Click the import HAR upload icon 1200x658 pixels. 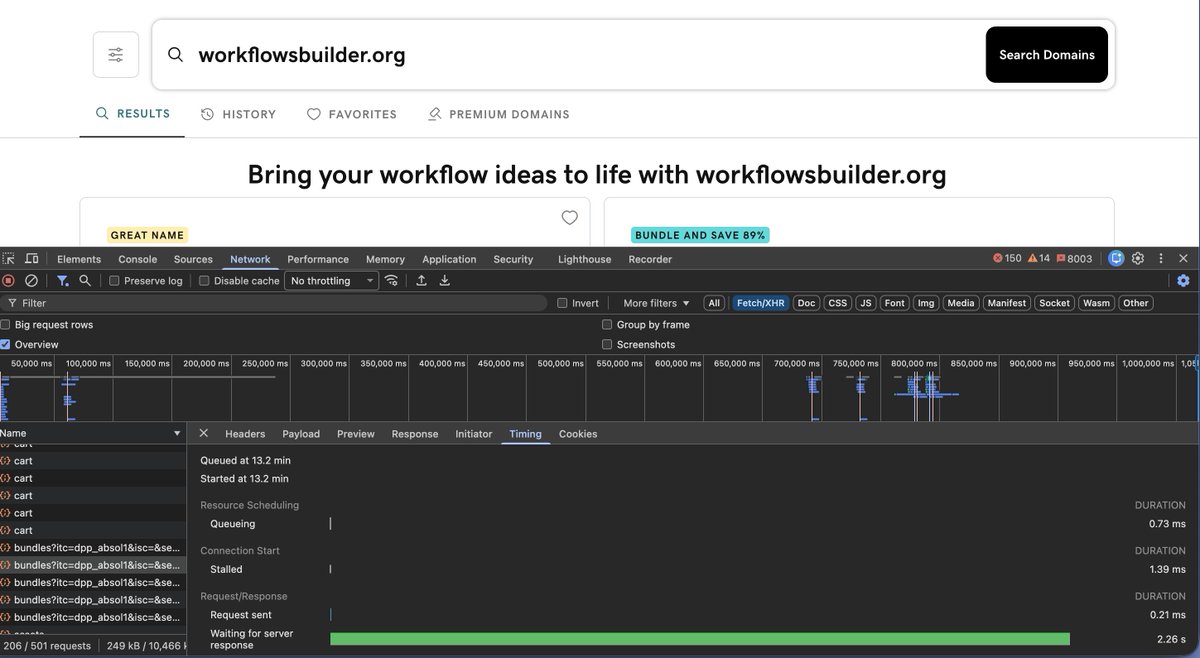click(x=421, y=281)
